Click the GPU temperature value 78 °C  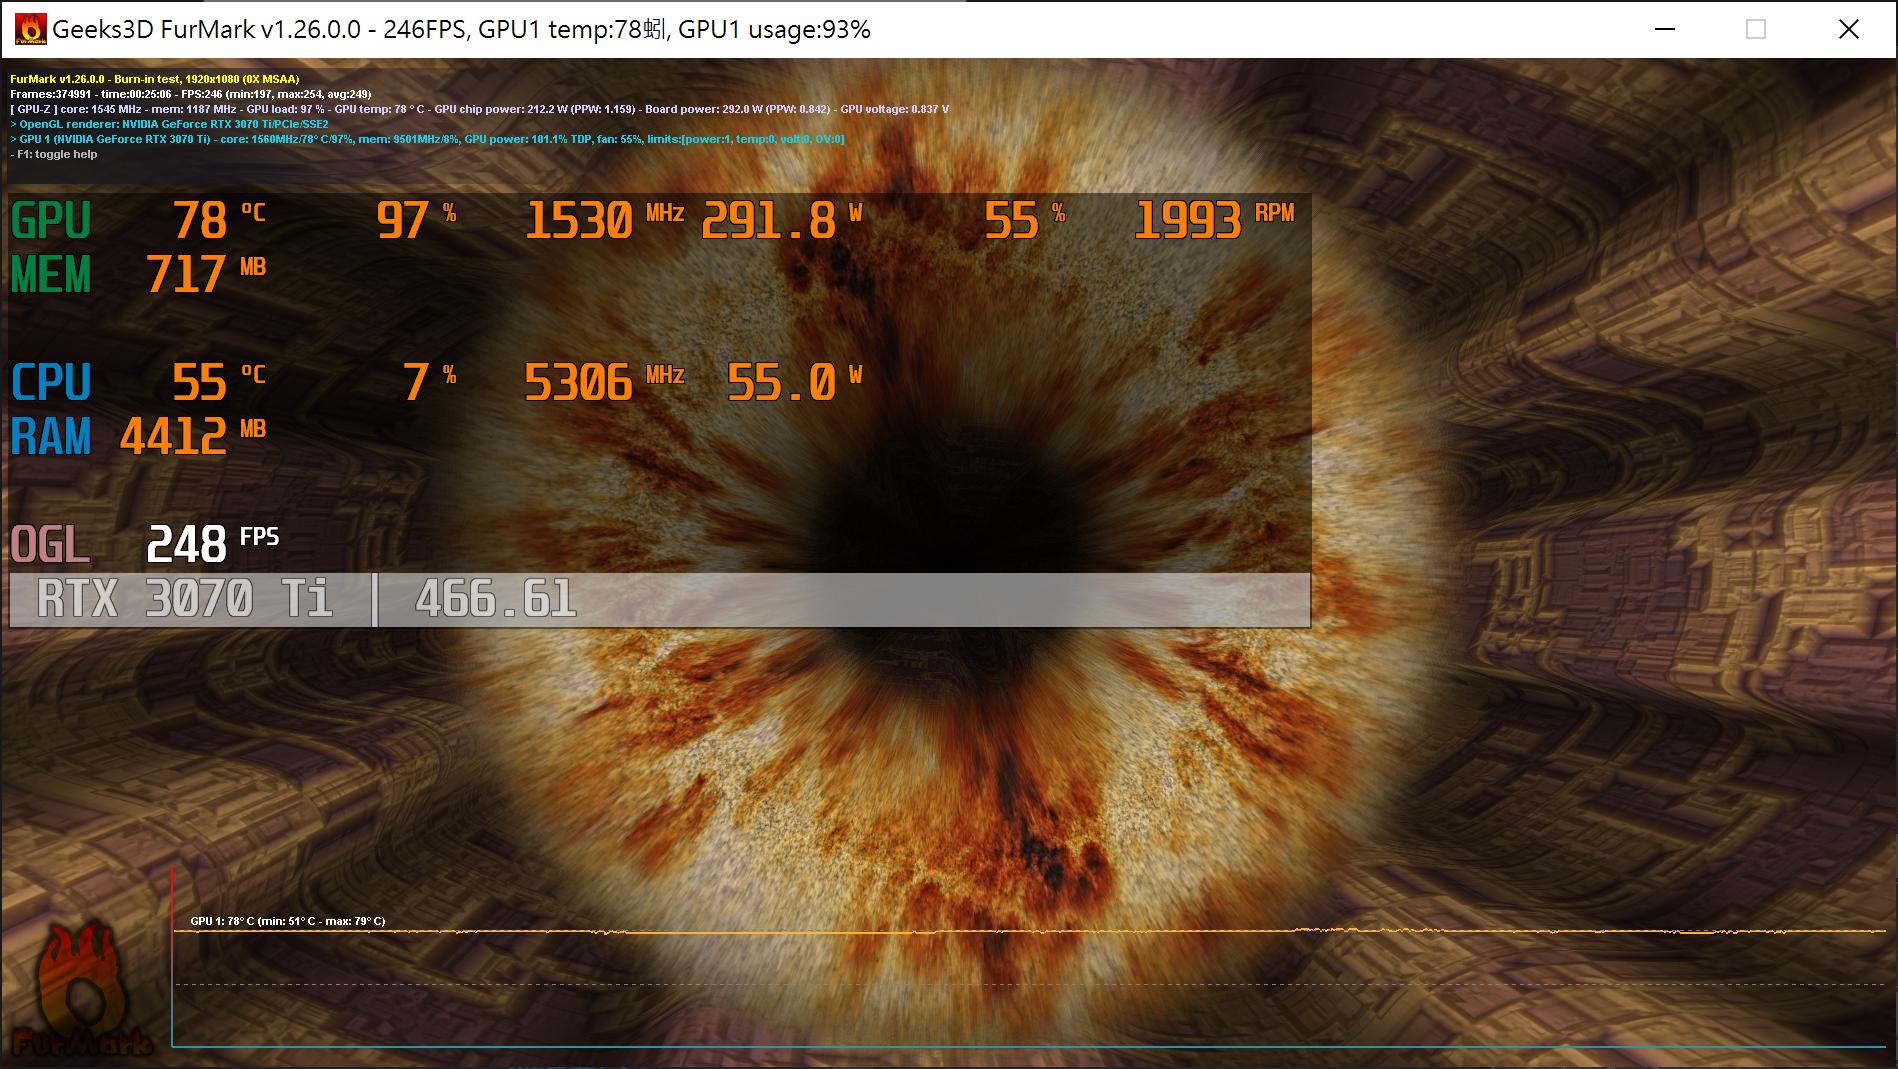click(219, 220)
